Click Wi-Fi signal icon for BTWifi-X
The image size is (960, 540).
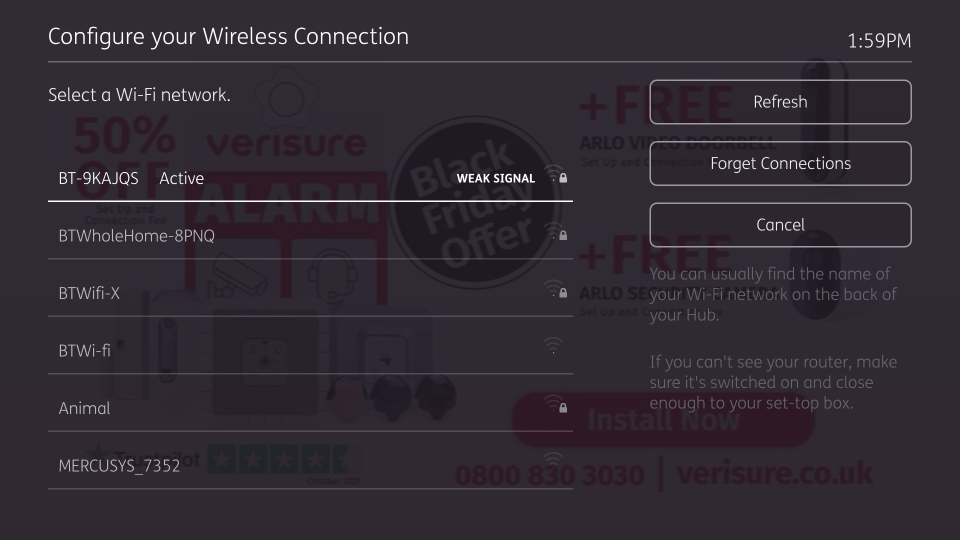coord(553,291)
